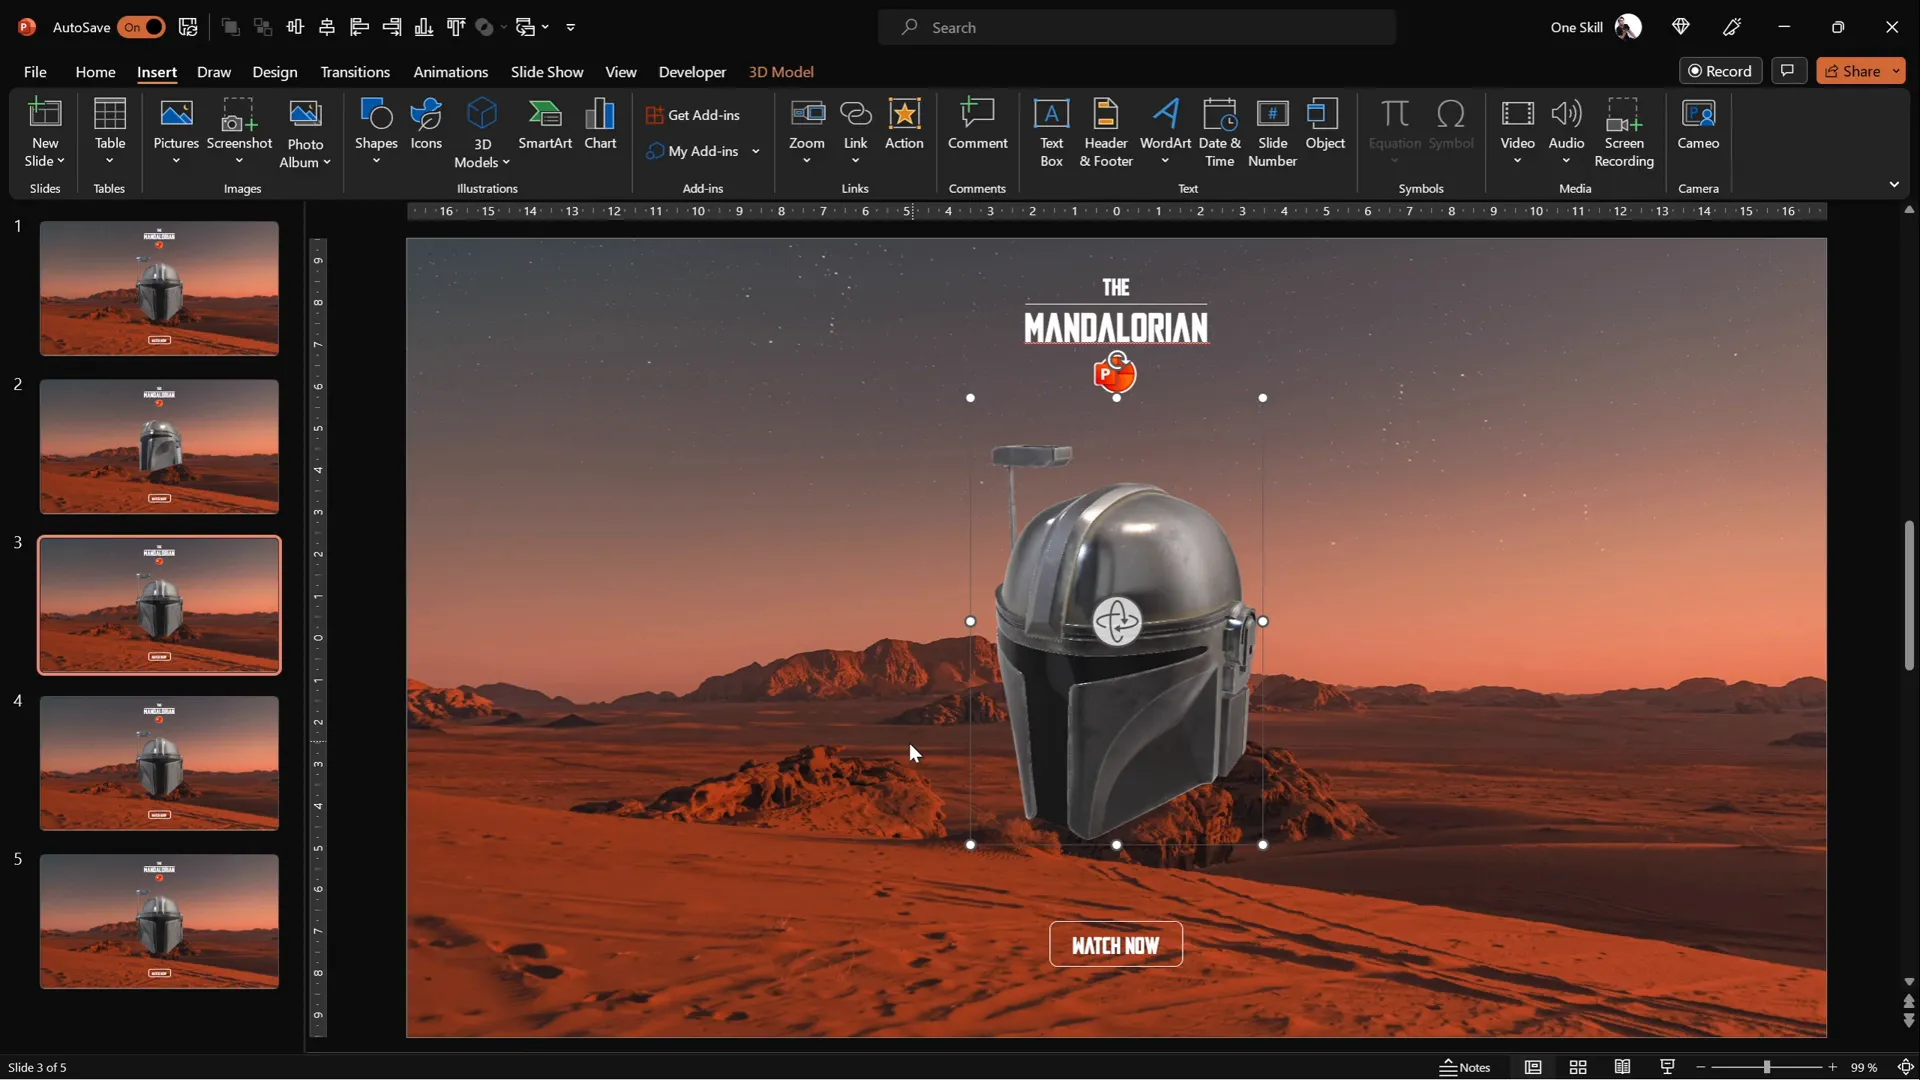Fit slide to current window
The width and height of the screenshot is (1920, 1080).
1906,1067
